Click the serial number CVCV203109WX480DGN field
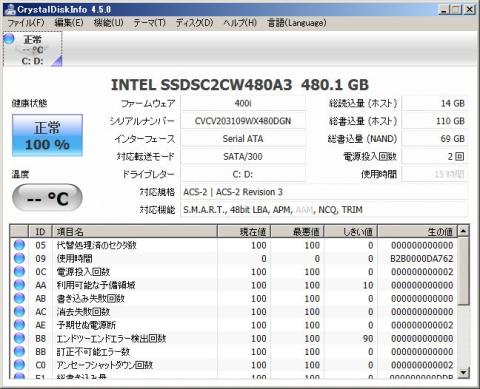This screenshot has width=480, height=389. click(243, 121)
